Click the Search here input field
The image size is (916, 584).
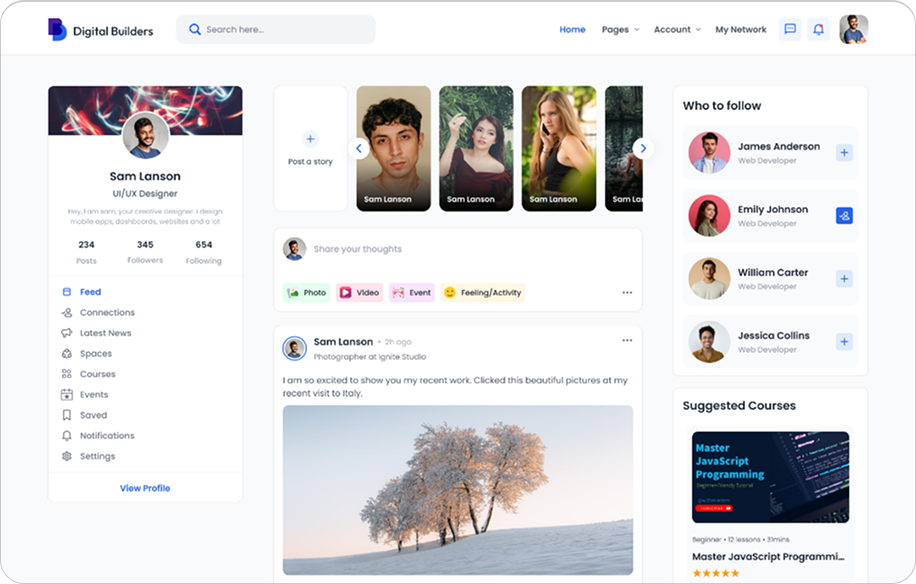point(276,29)
